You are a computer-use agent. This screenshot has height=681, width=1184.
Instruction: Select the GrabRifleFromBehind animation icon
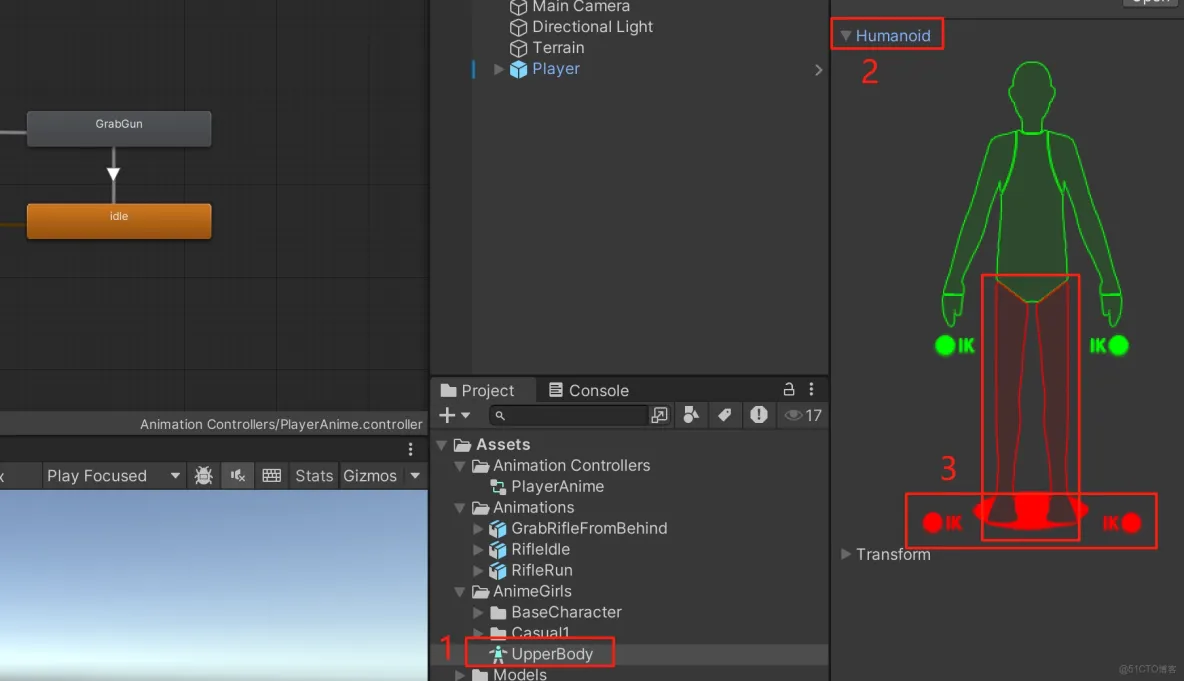498,528
